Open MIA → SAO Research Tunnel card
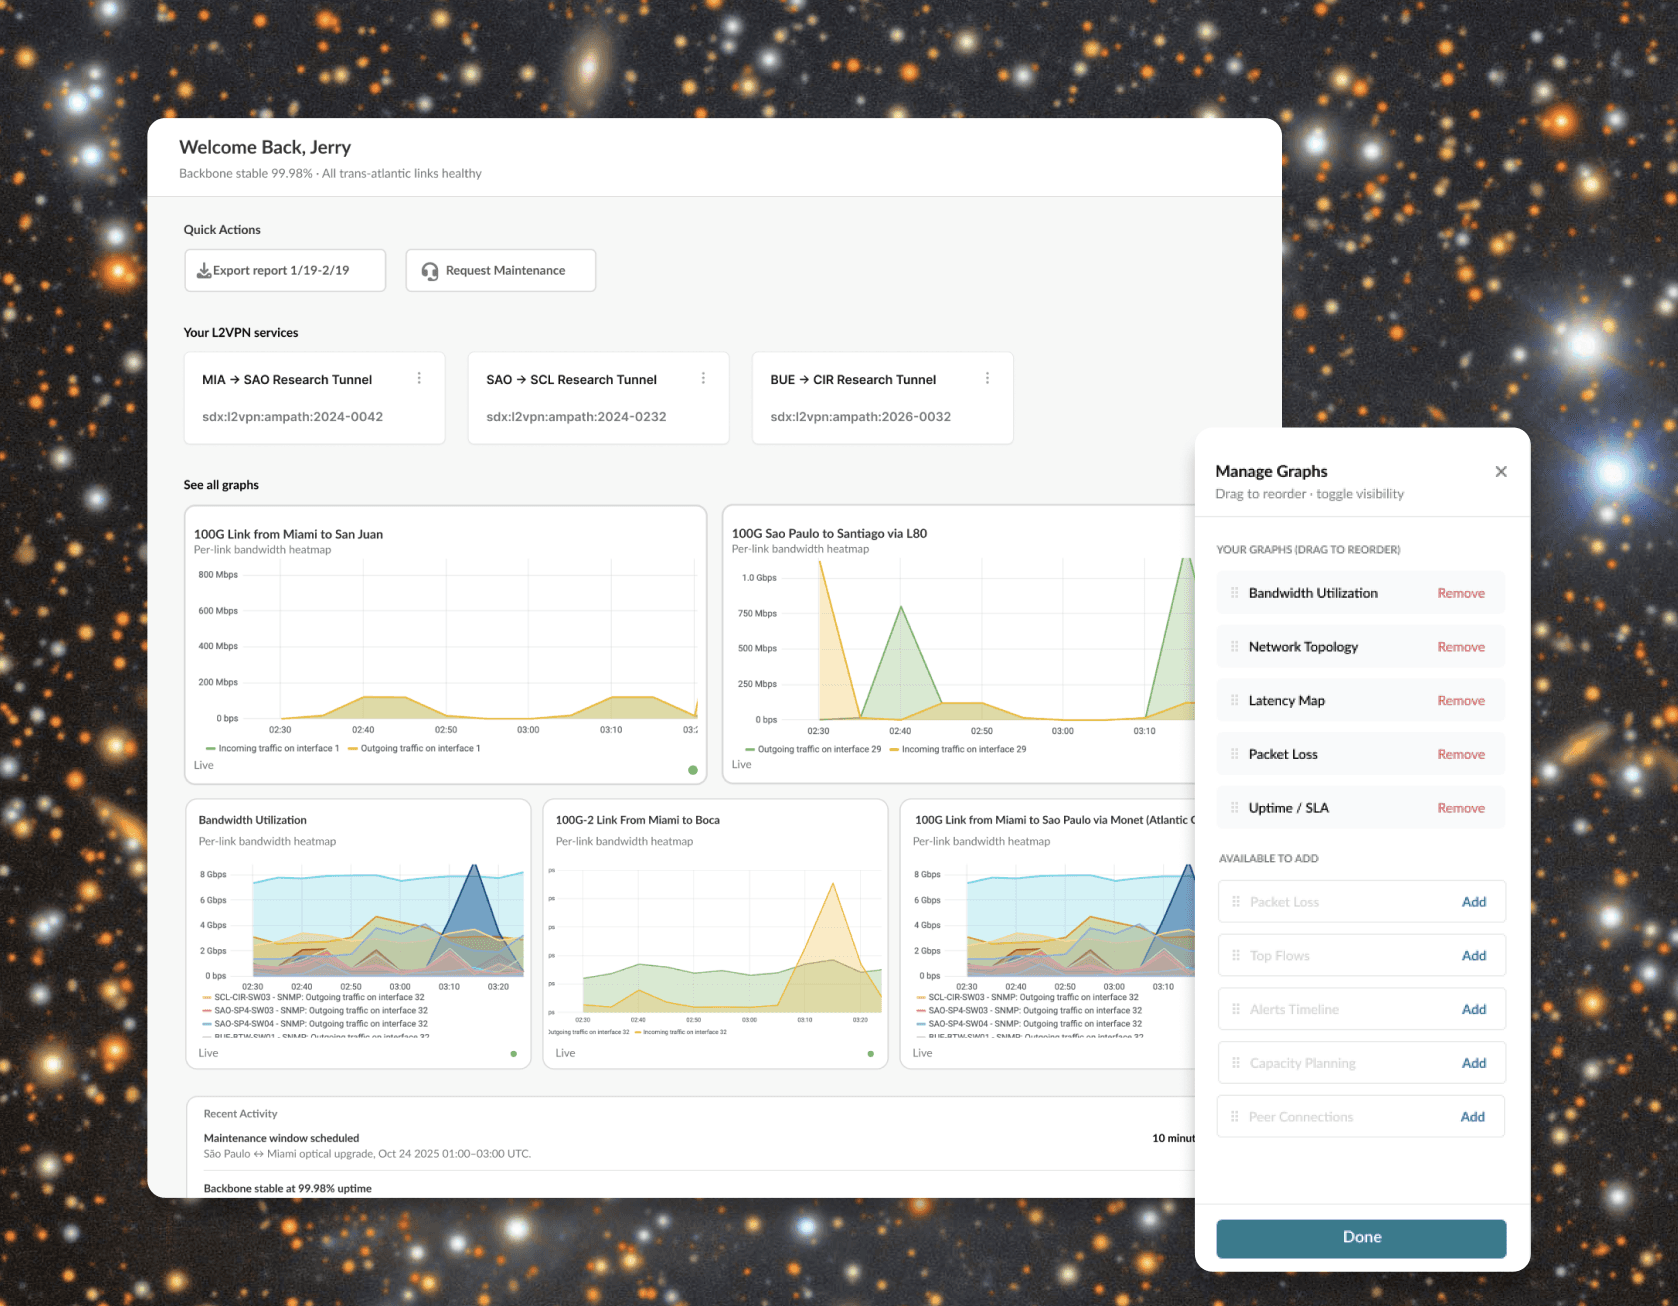1678x1306 pixels. click(x=314, y=398)
